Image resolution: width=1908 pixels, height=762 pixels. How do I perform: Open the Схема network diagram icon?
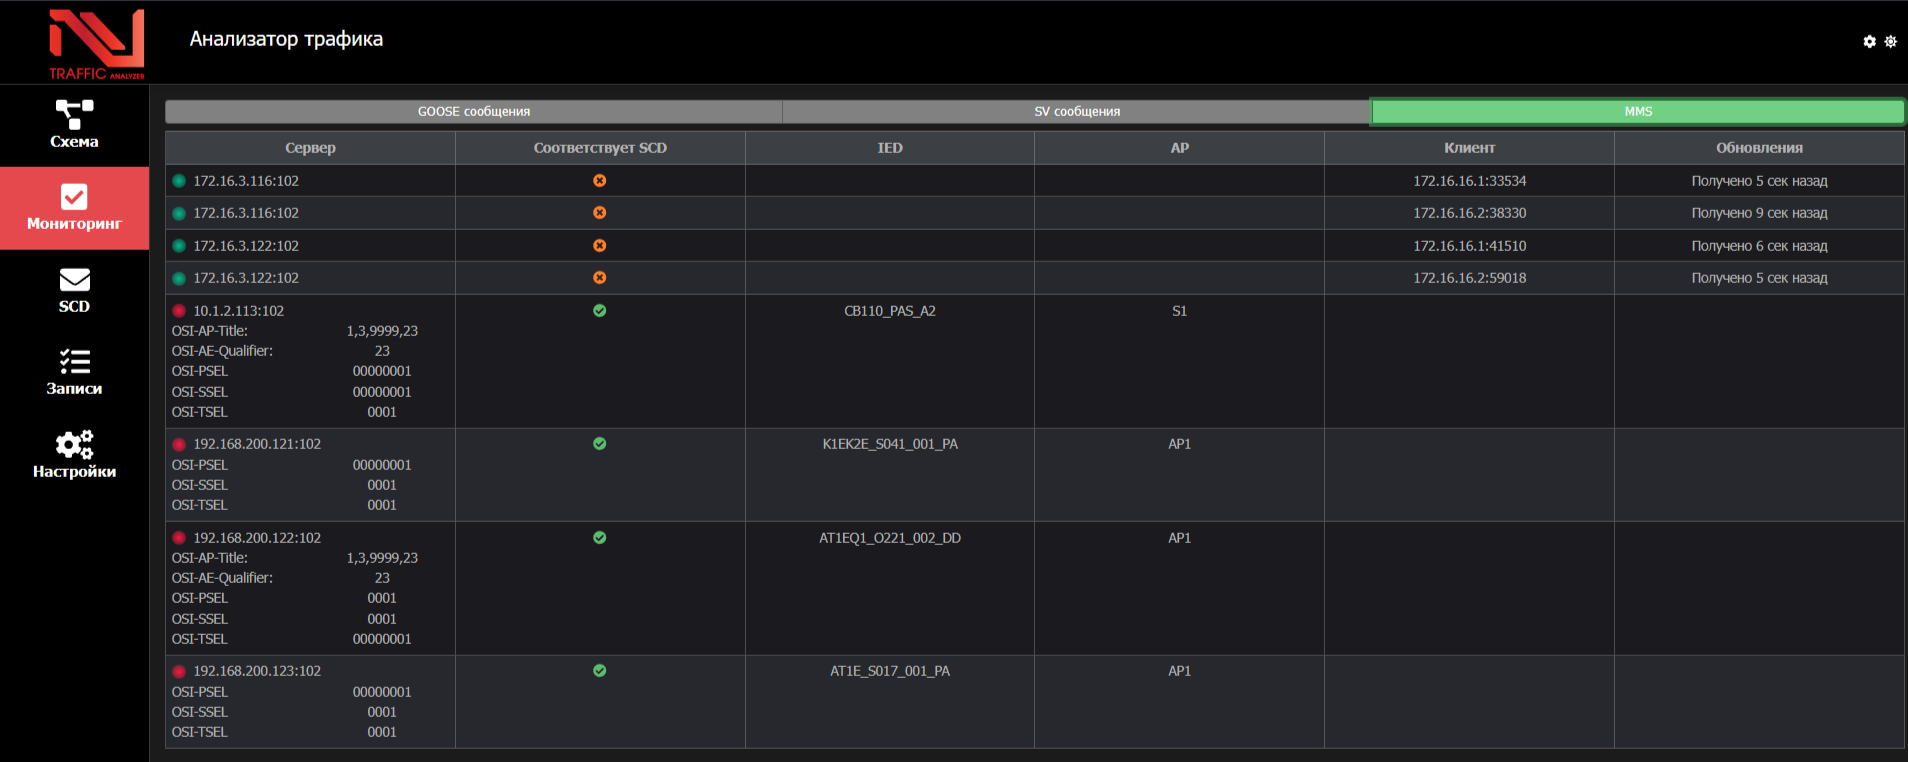tap(74, 114)
